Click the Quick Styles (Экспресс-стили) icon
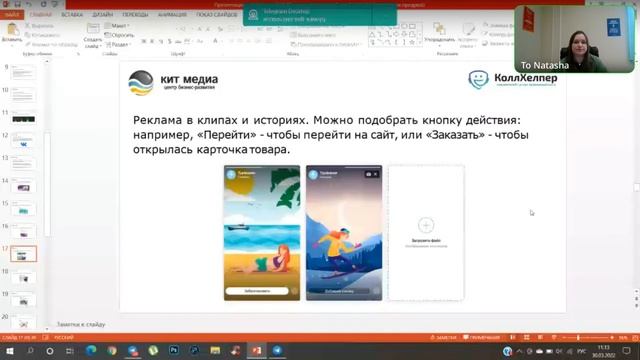Image resolution: width=640 pixels, height=360 pixels. tap(468, 29)
